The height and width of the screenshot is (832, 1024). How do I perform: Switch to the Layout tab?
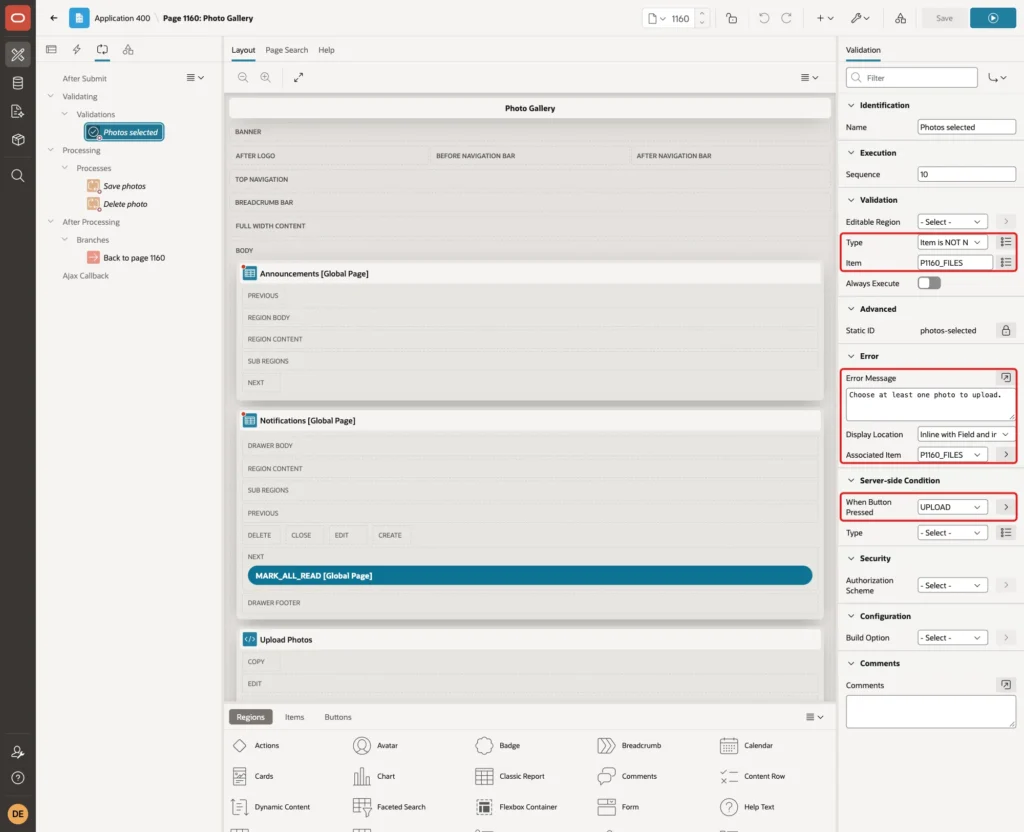pos(243,50)
